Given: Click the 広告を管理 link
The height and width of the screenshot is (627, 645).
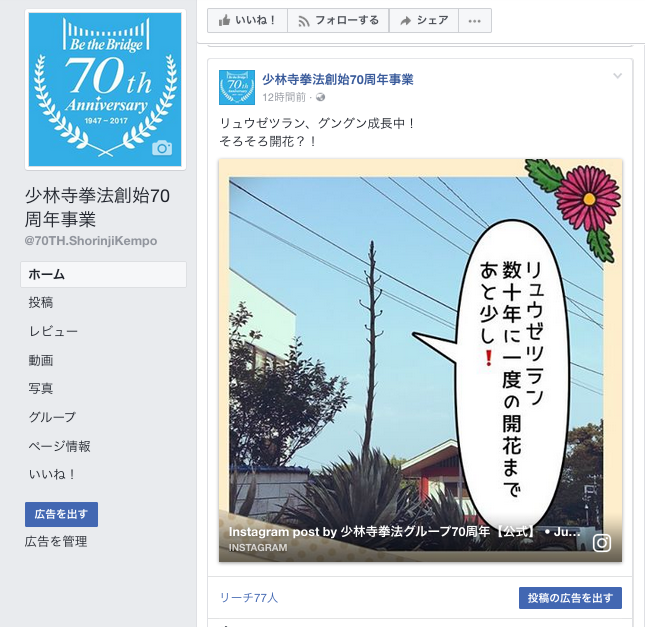Looking at the screenshot, I should point(56,541).
